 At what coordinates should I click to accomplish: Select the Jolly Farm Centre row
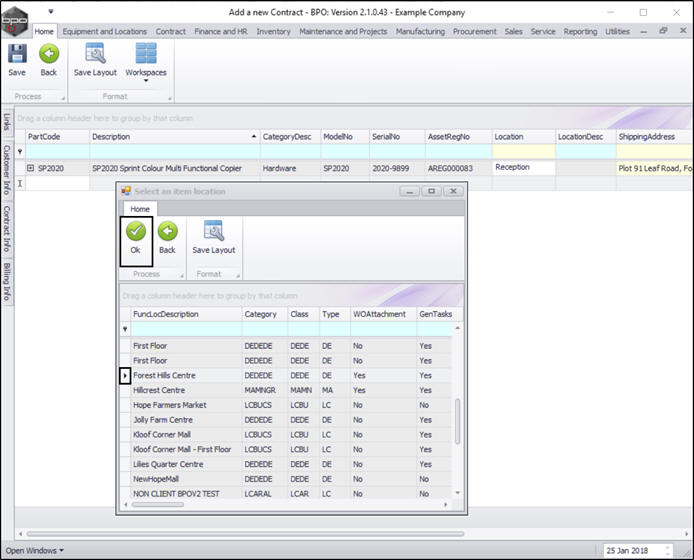pos(285,420)
